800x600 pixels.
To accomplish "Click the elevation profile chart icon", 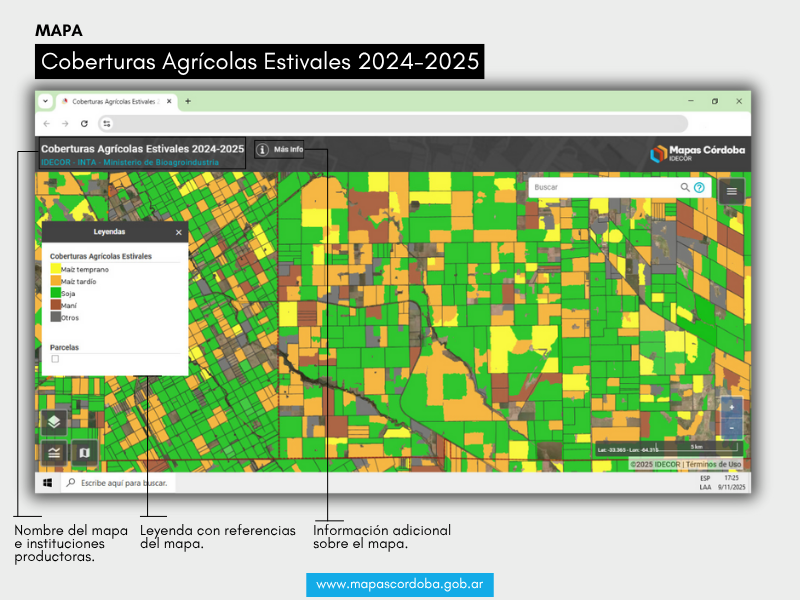I will pos(54,452).
